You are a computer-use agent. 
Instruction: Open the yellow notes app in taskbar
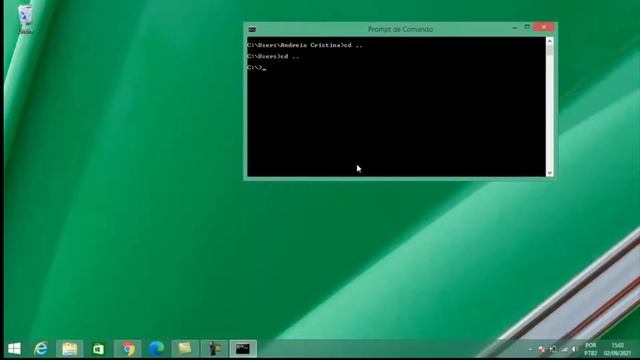(185, 349)
